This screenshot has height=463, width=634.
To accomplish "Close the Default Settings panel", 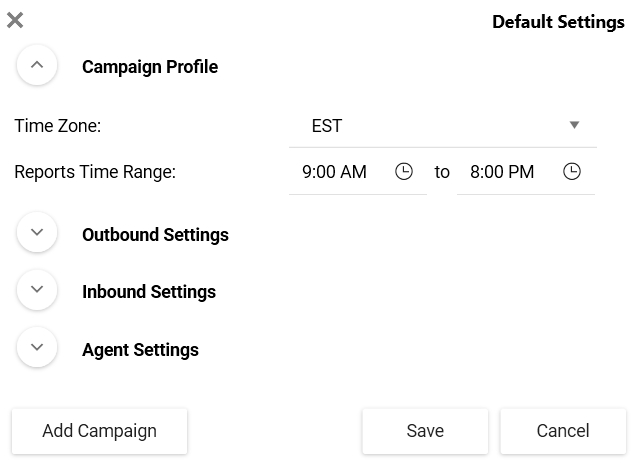I will tap(15, 20).
